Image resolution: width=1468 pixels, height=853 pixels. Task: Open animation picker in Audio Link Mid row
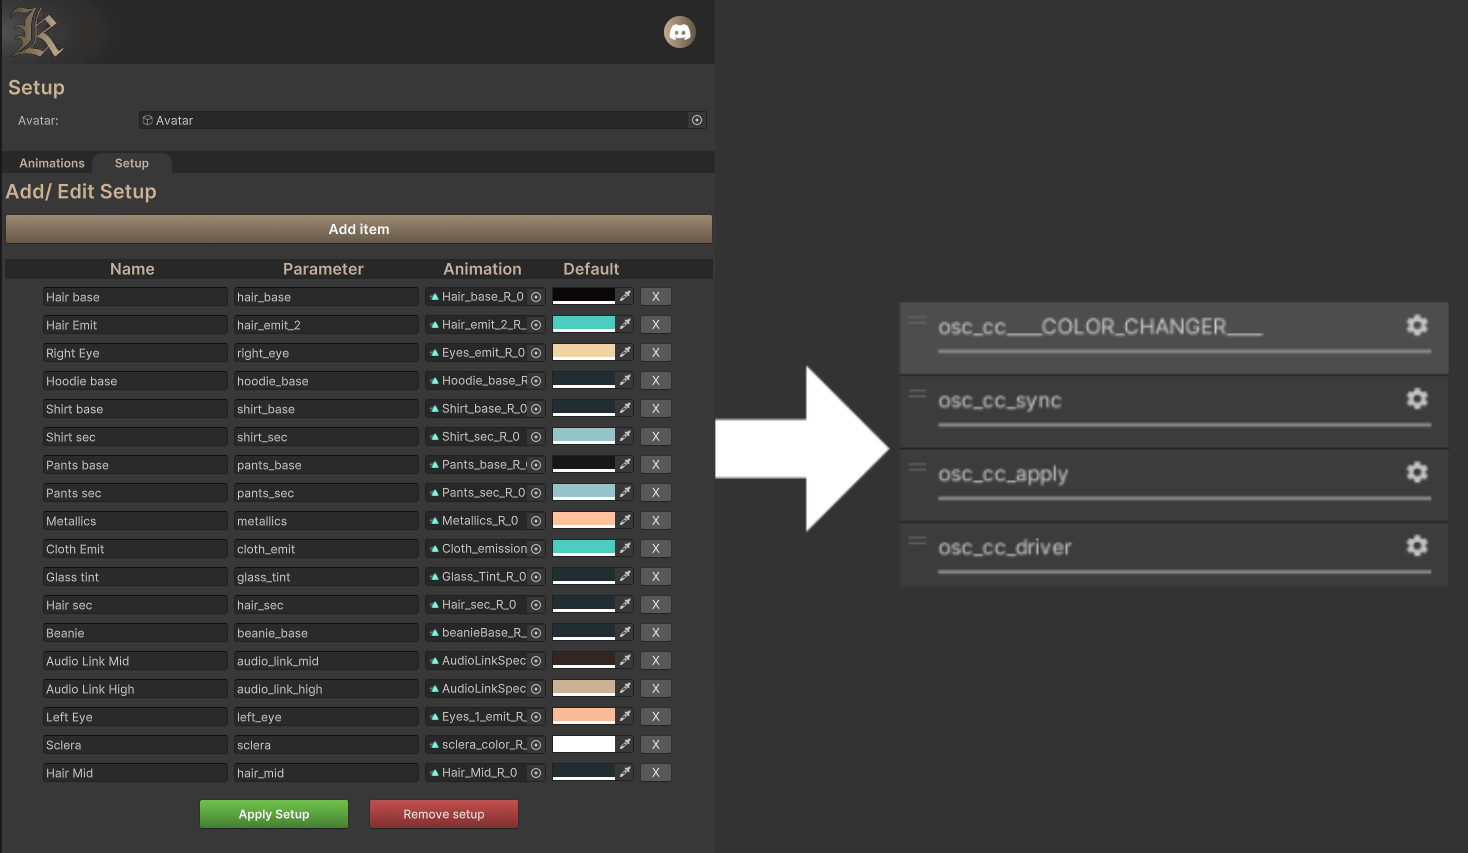point(536,661)
